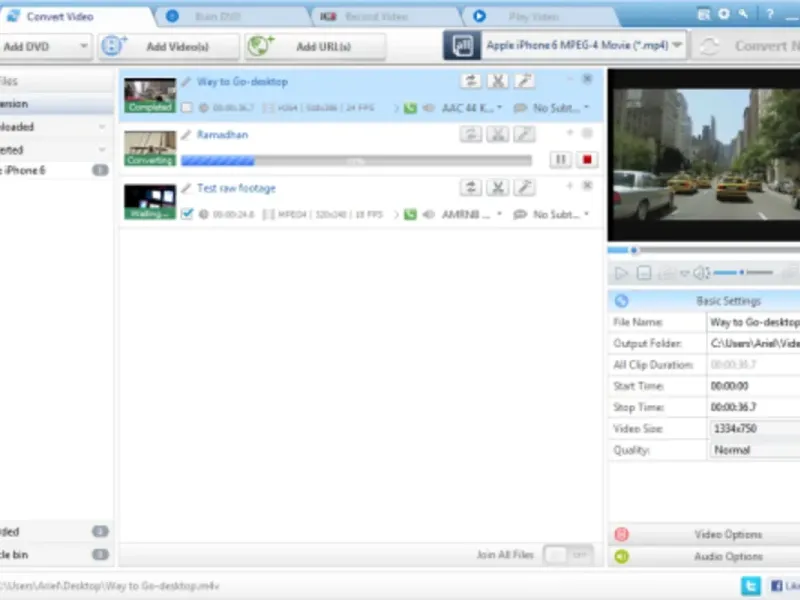The width and height of the screenshot is (800, 600).
Task: Click the stop square under the preview
Action: pyautogui.click(x=644, y=273)
